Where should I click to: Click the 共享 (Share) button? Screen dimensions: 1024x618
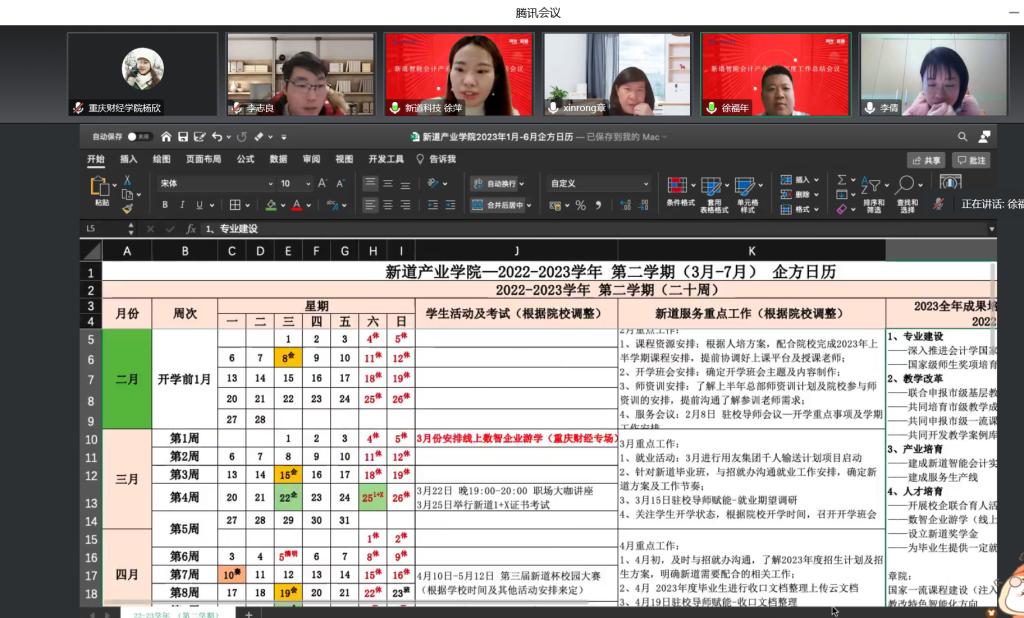(x=926, y=160)
